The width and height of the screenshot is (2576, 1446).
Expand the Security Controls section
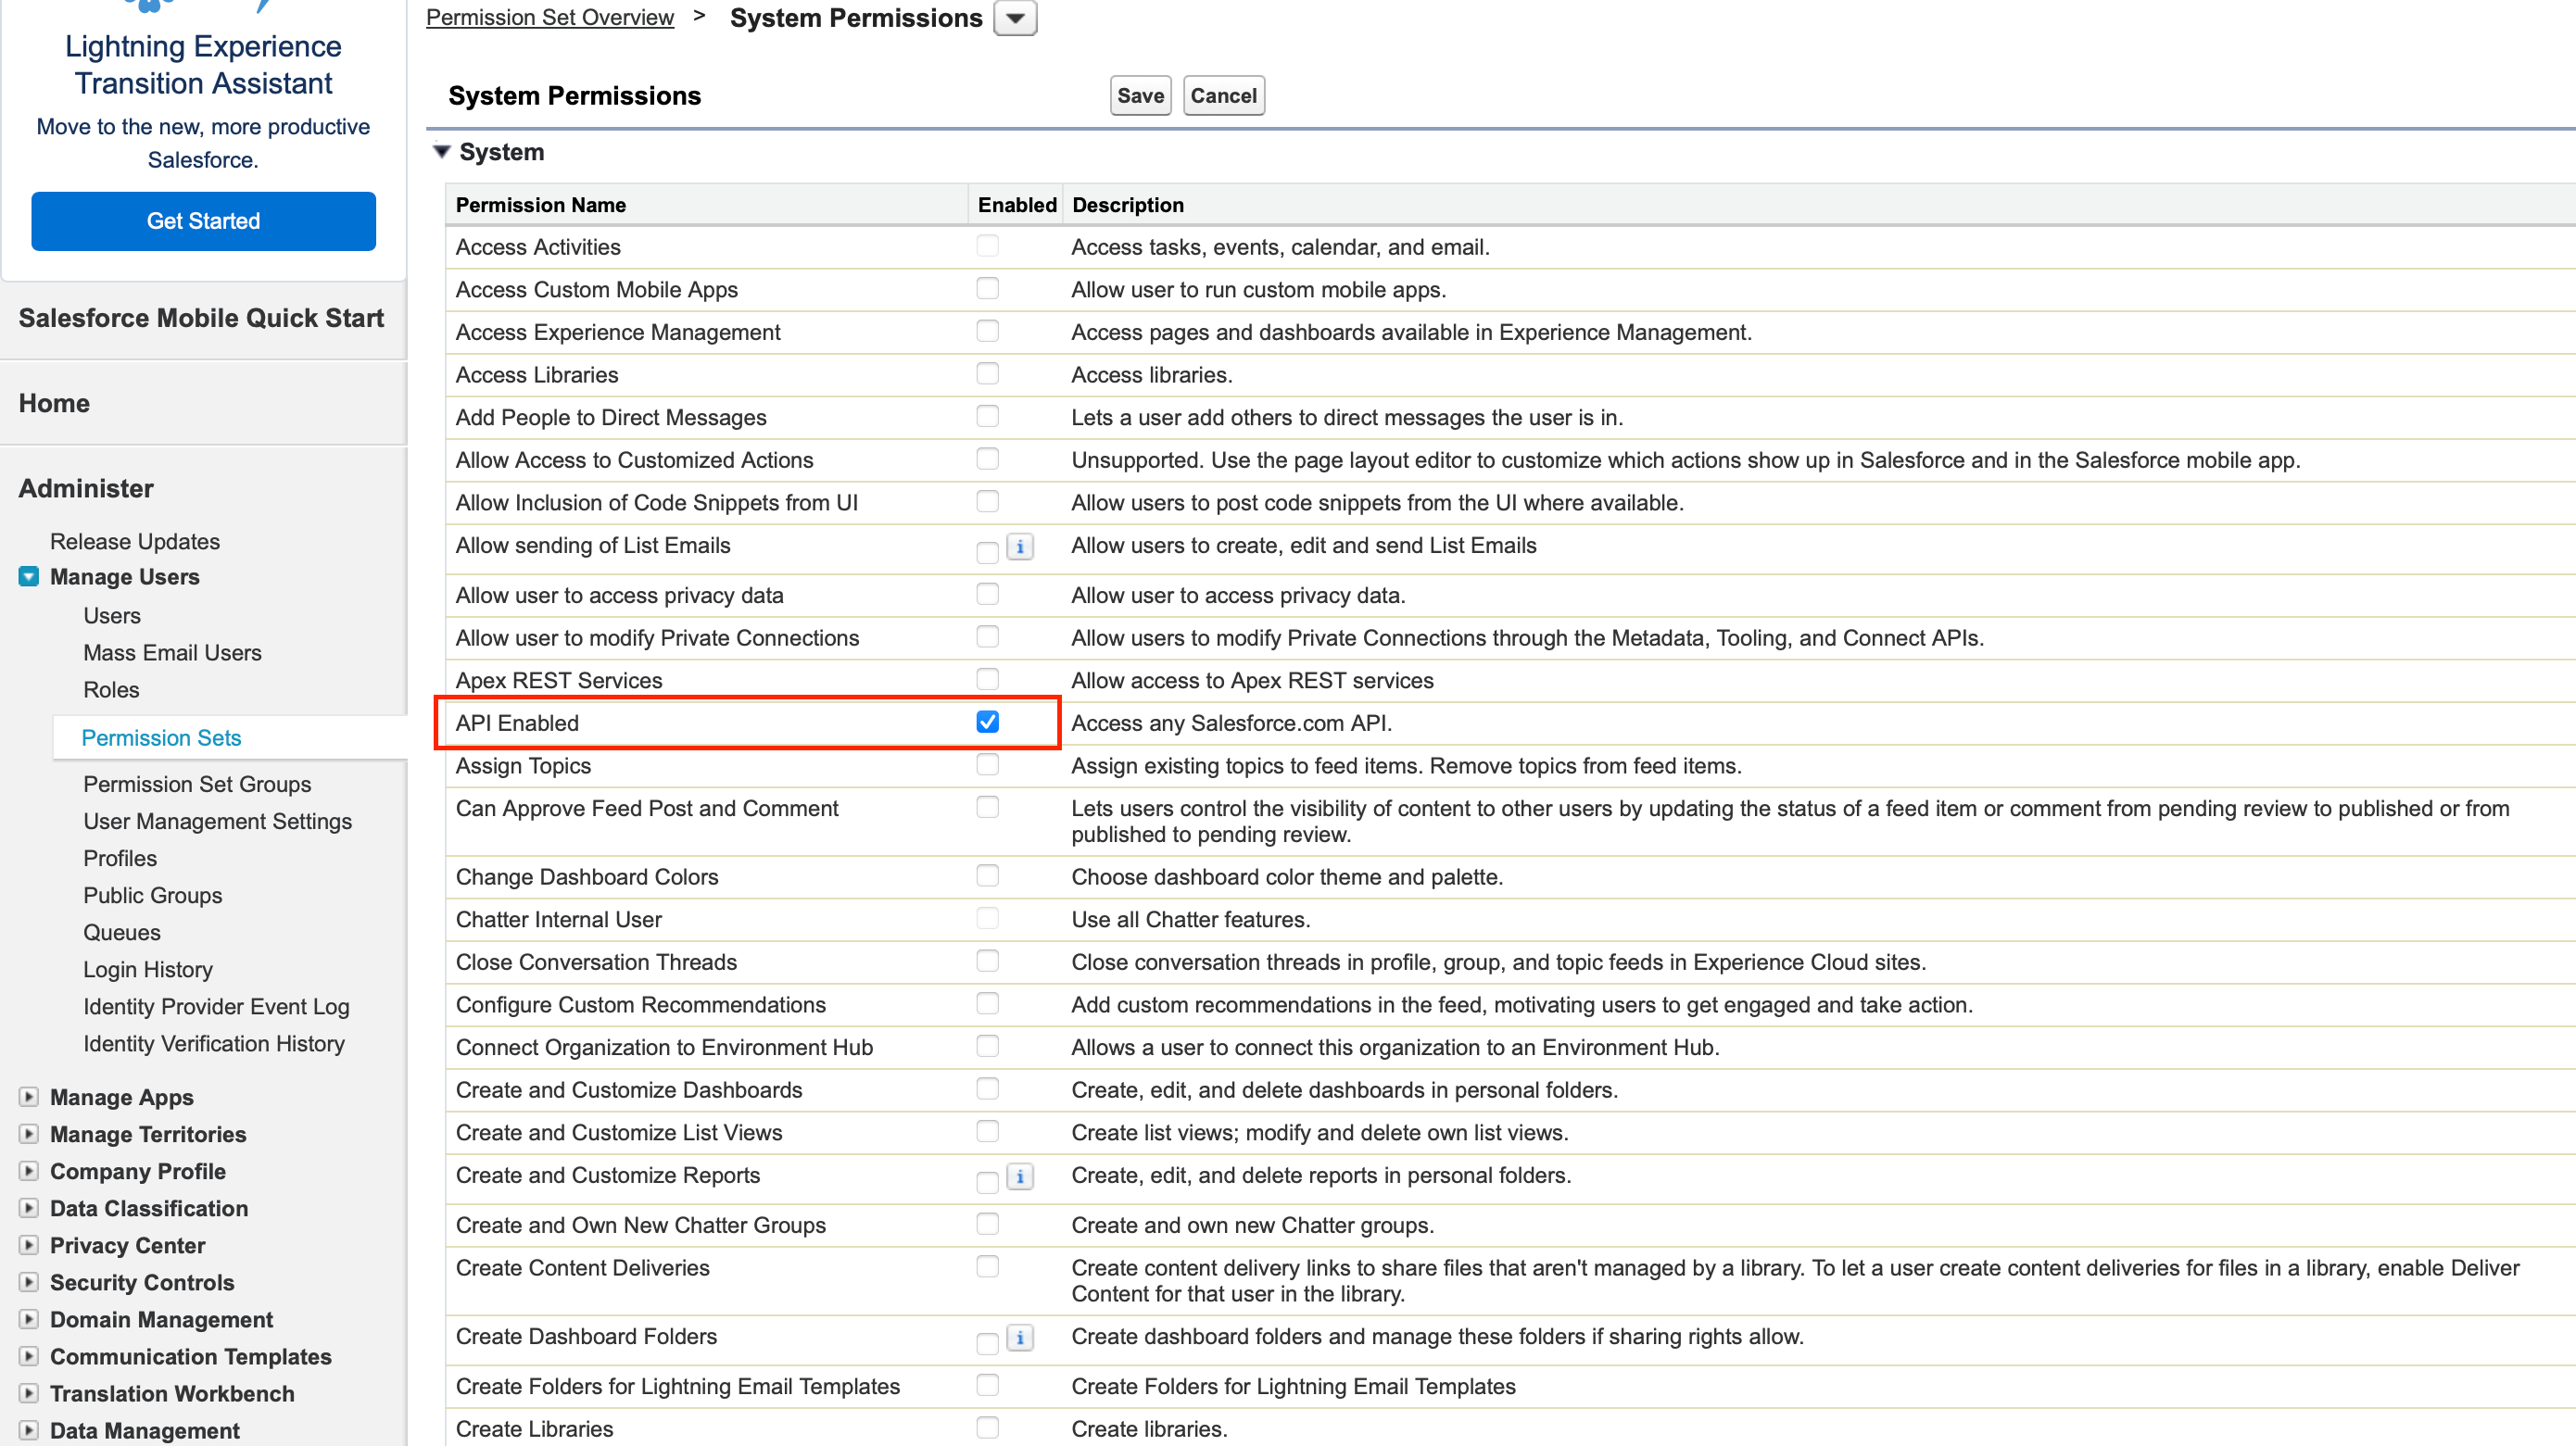click(x=28, y=1282)
